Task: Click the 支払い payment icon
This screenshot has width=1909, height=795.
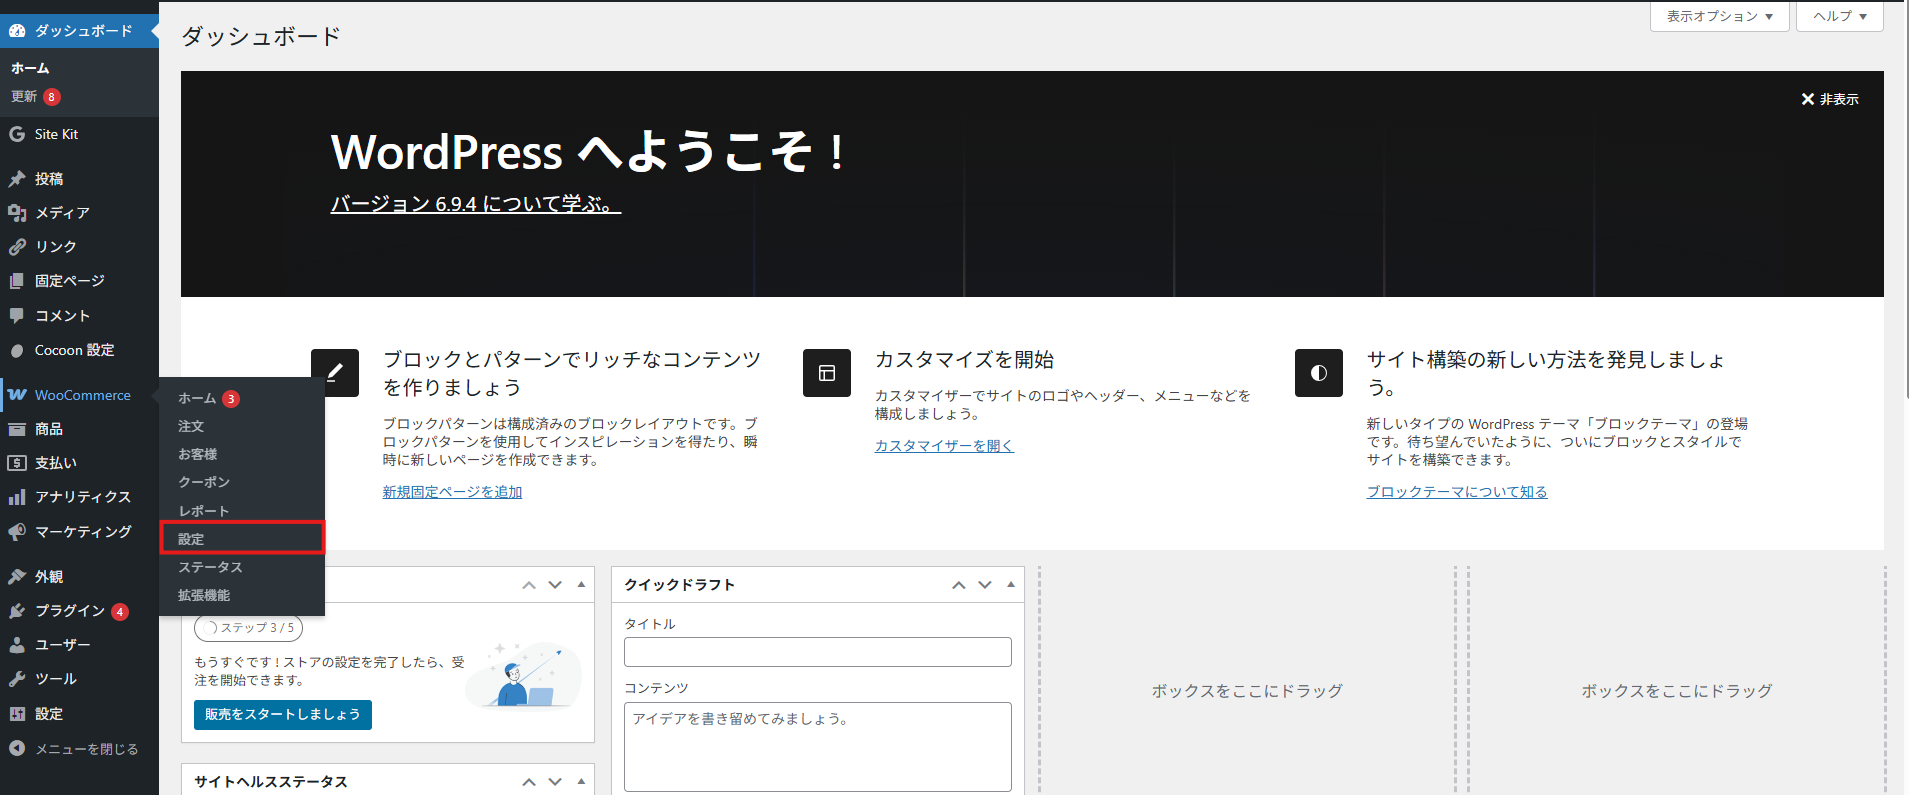Action: (x=17, y=463)
